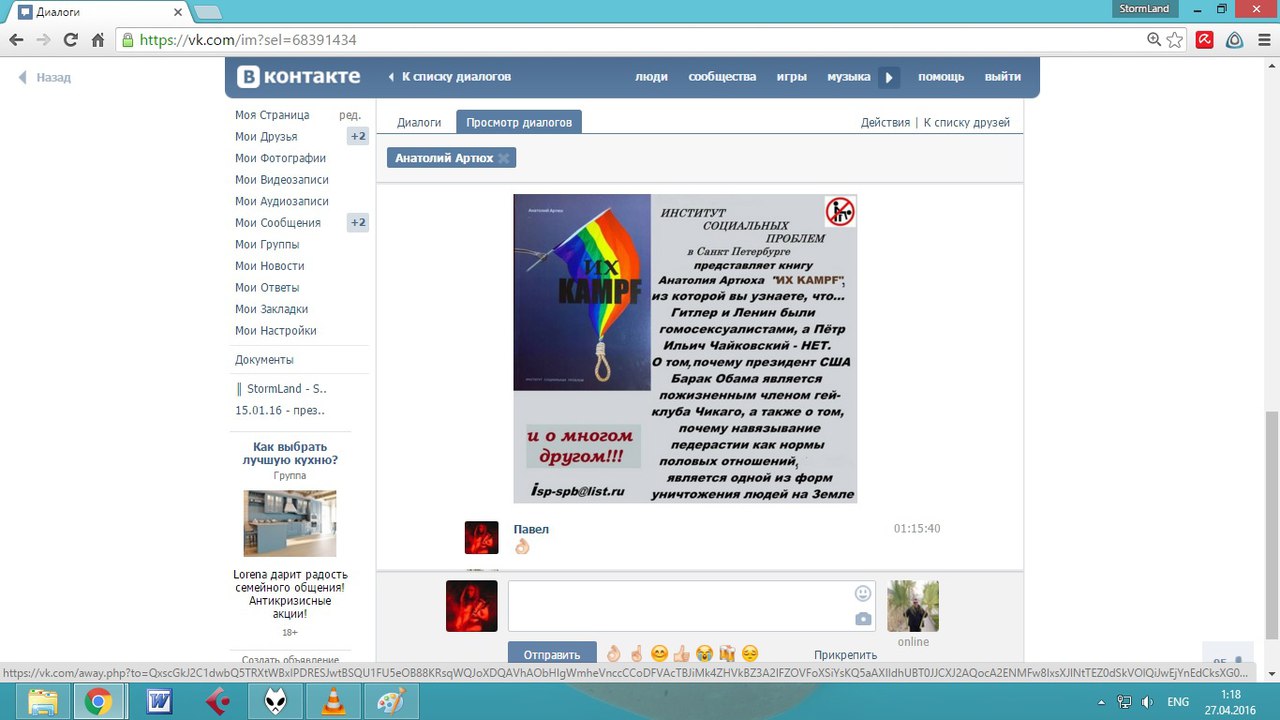This screenshot has height=720, width=1280.
Task: Open the volume speaker icon in system tray
Action: click(1147, 702)
